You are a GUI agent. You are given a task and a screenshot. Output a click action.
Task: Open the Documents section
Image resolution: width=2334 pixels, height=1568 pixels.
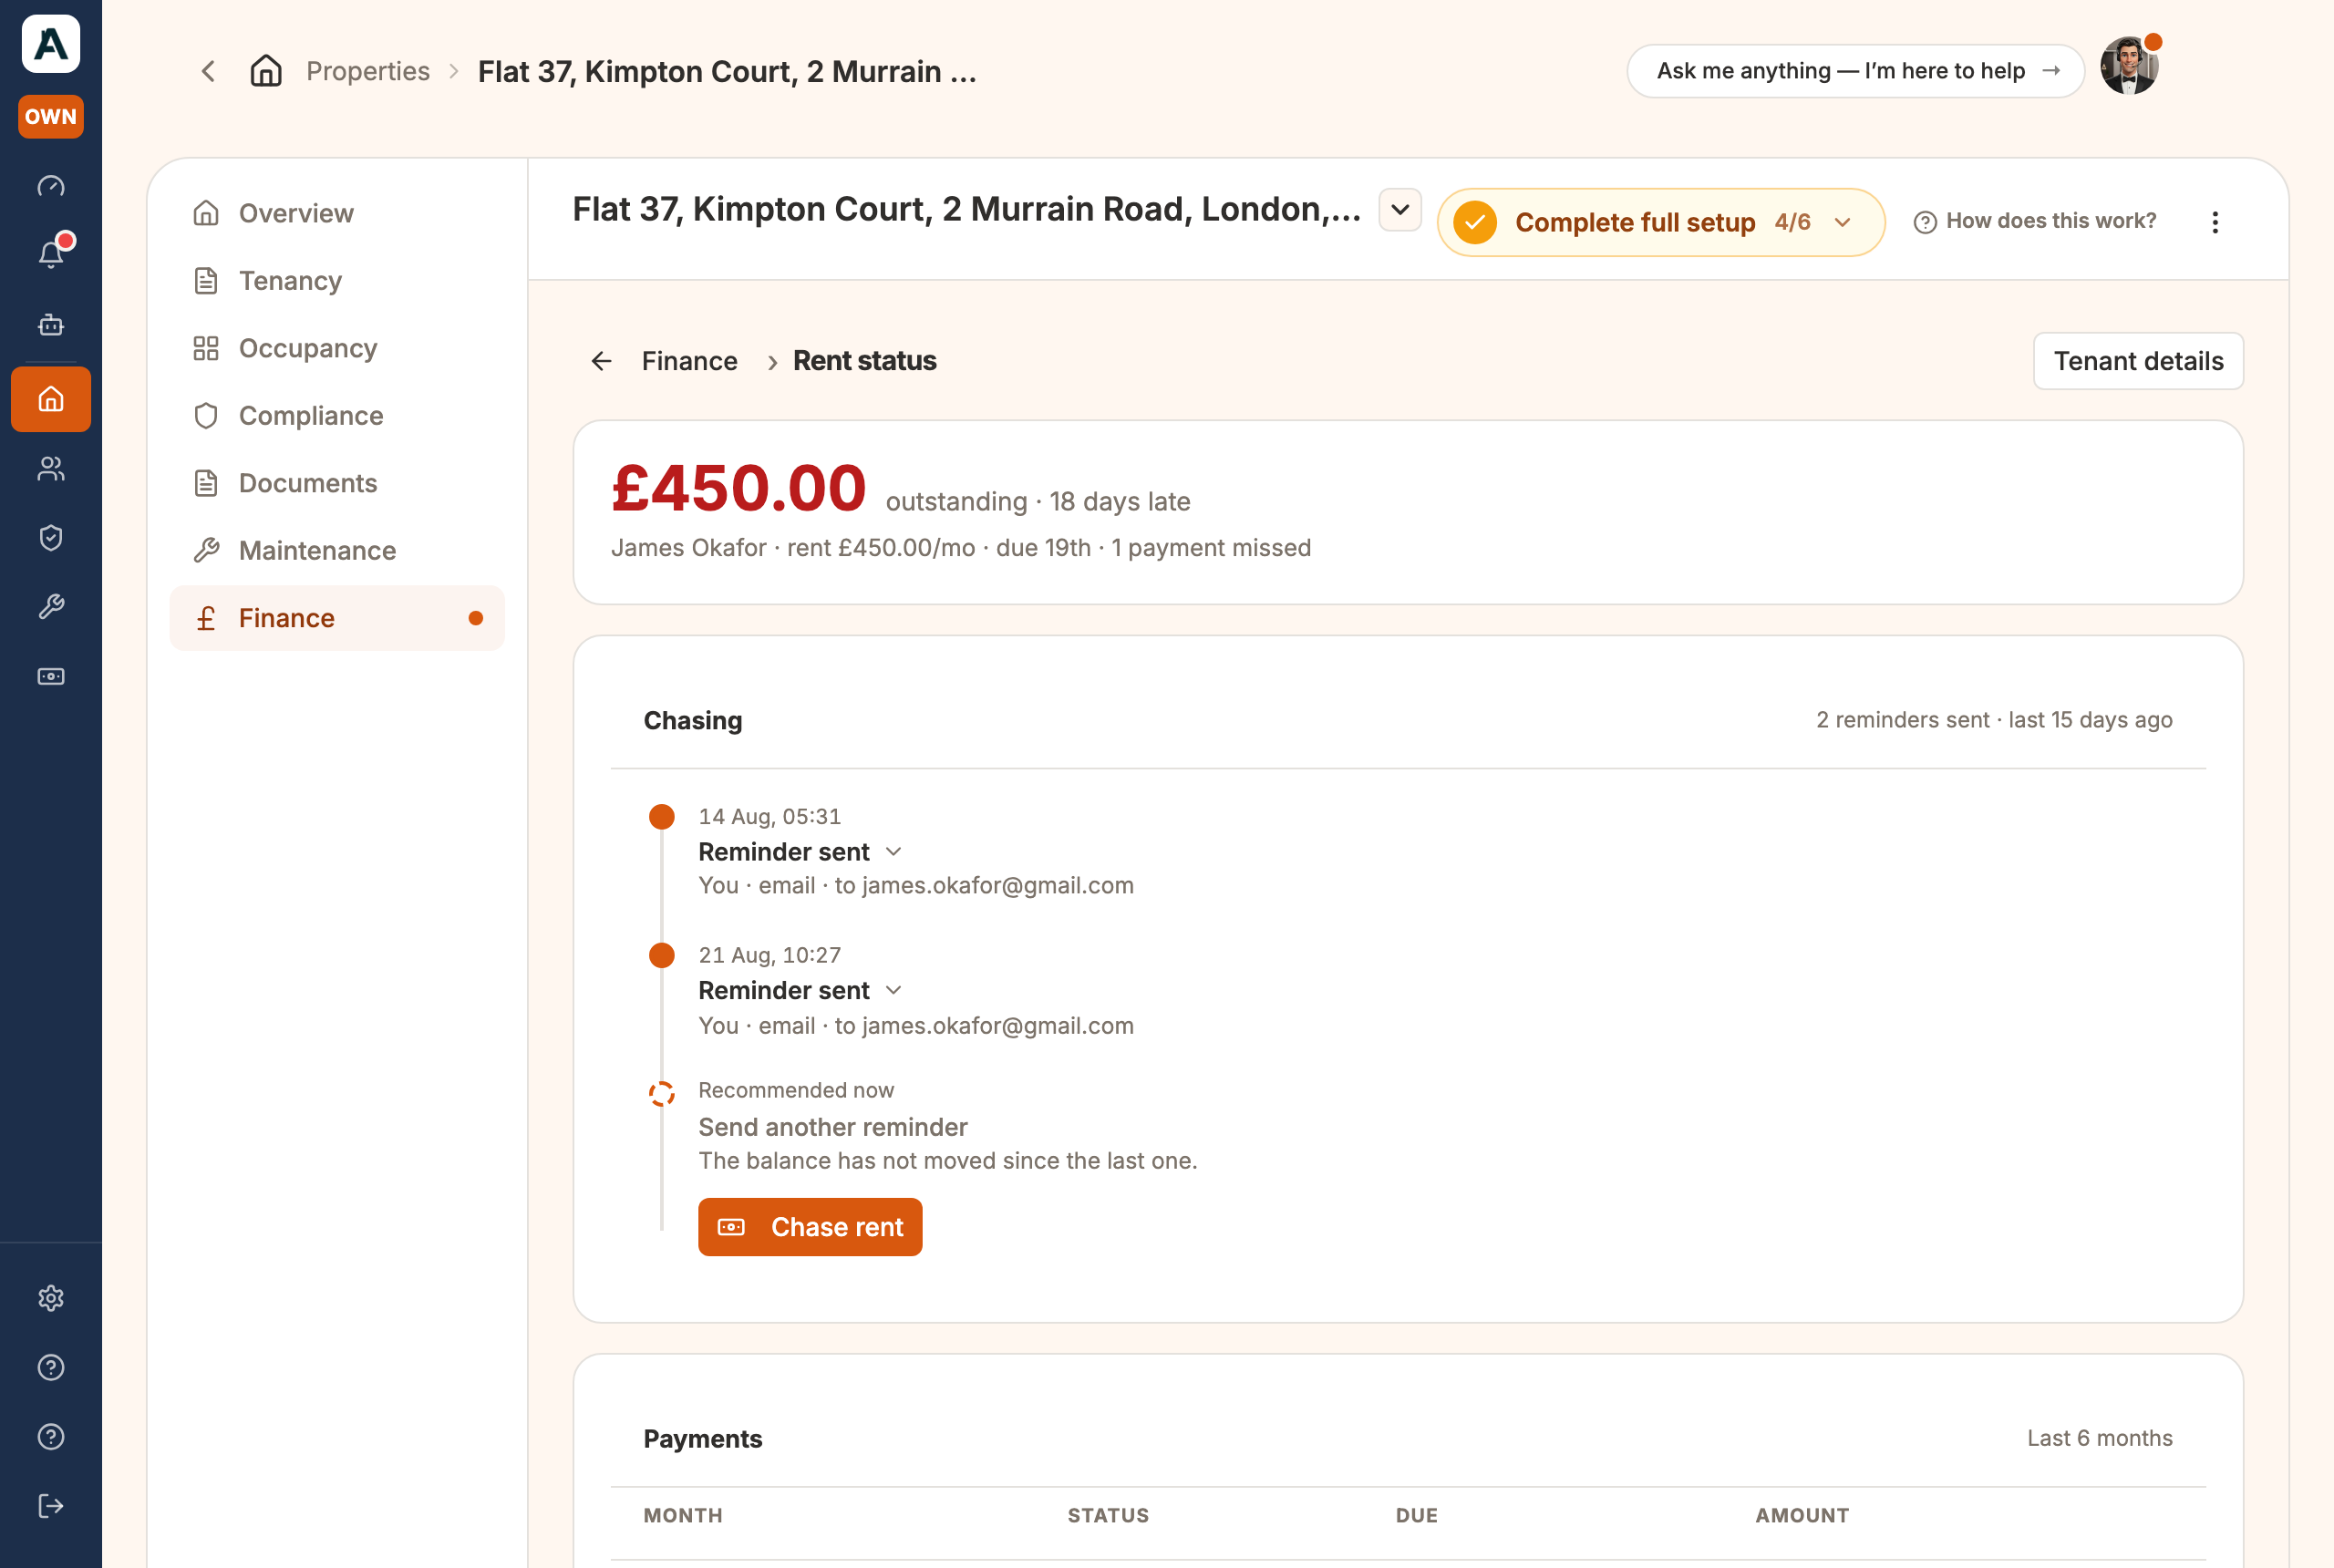[x=337, y=483]
